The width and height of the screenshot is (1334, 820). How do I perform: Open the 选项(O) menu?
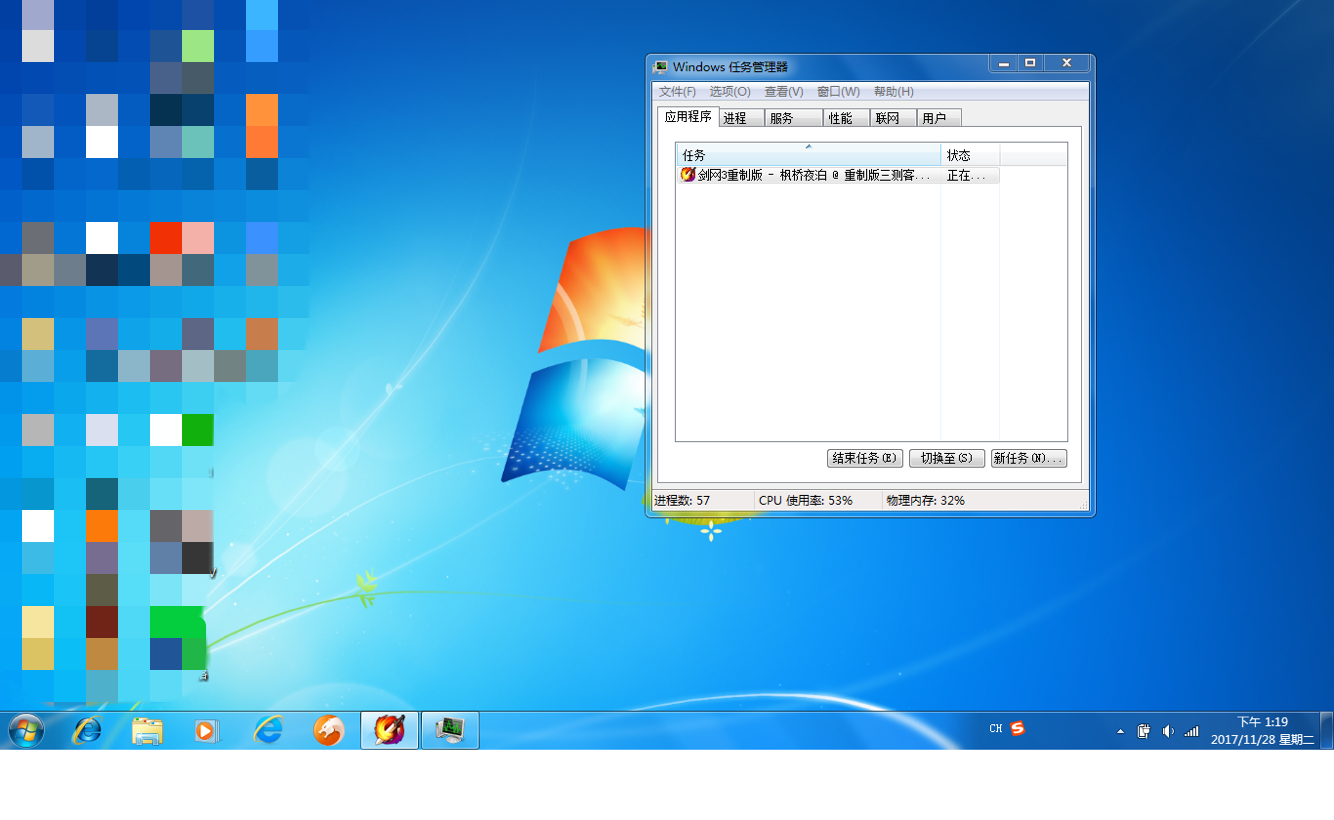(x=730, y=92)
